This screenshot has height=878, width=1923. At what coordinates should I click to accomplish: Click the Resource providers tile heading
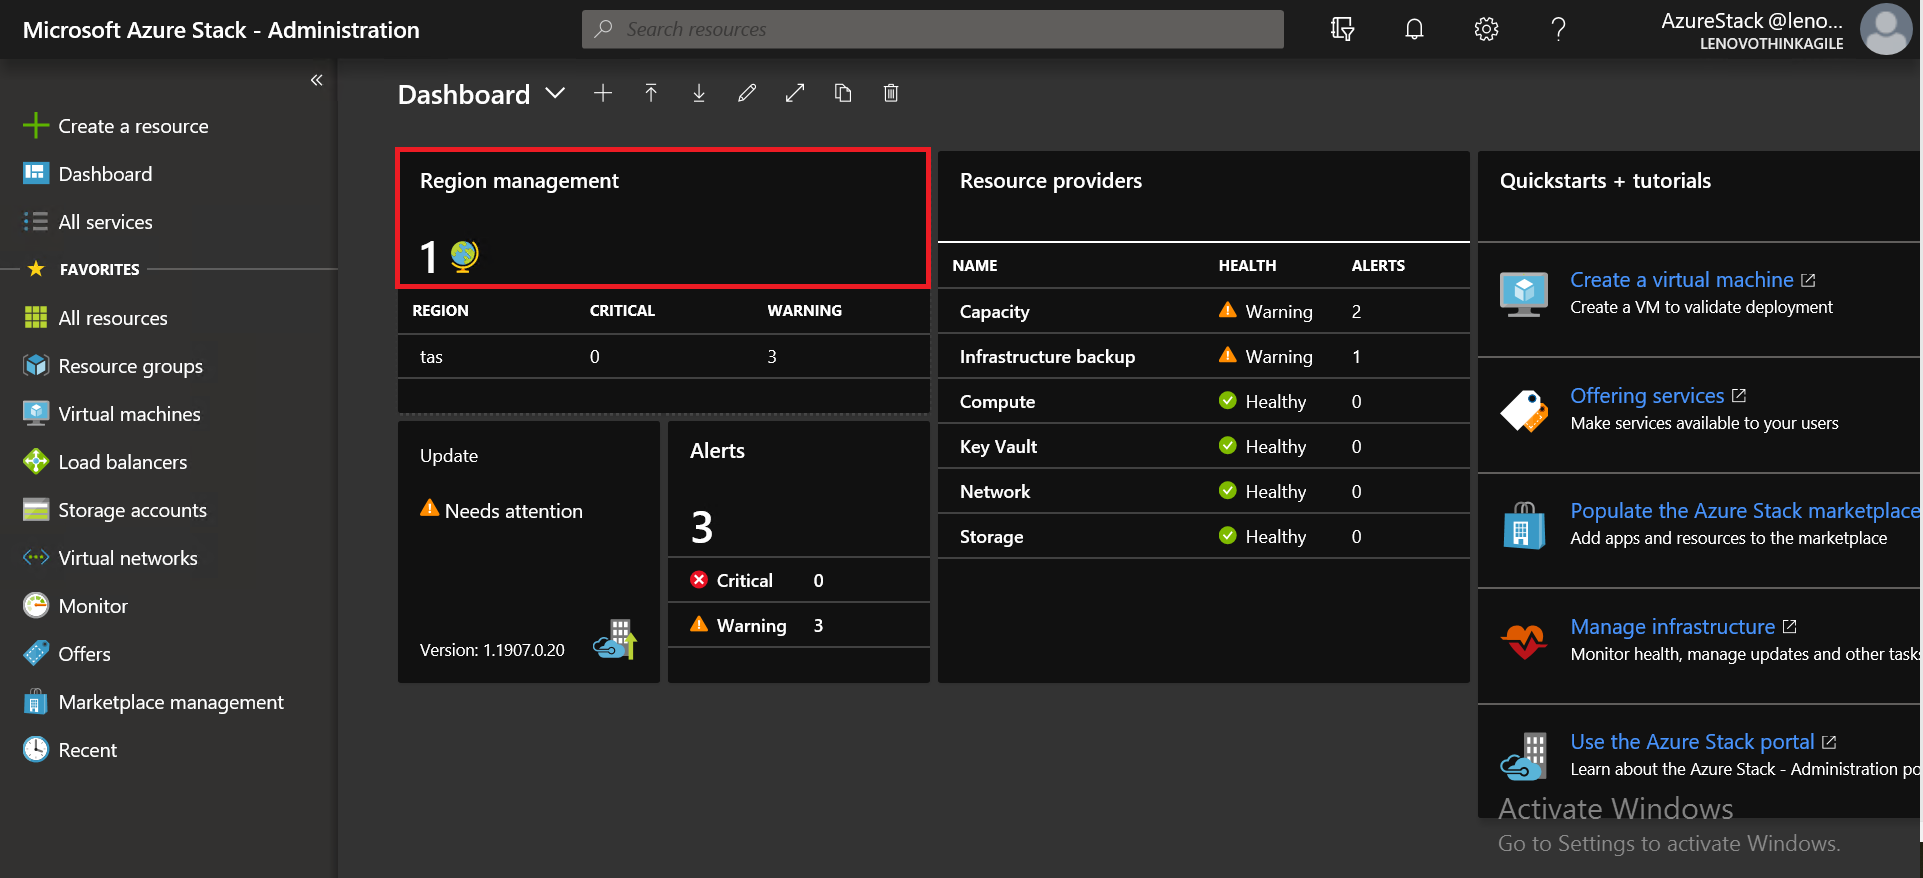pyautogui.click(x=1050, y=181)
